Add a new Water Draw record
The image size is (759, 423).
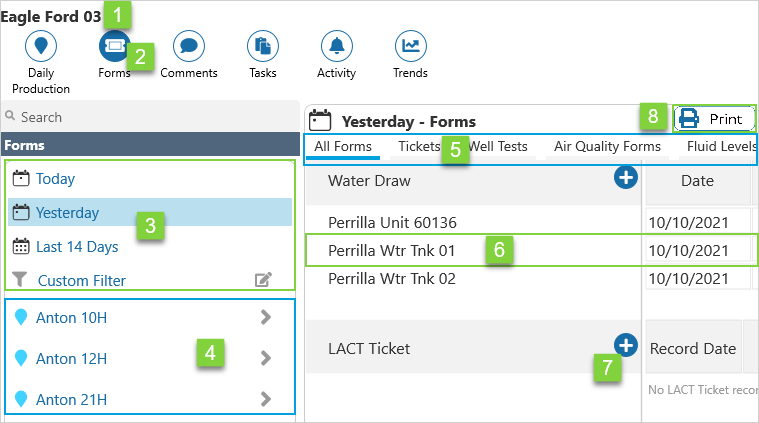(x=625, y=178)
